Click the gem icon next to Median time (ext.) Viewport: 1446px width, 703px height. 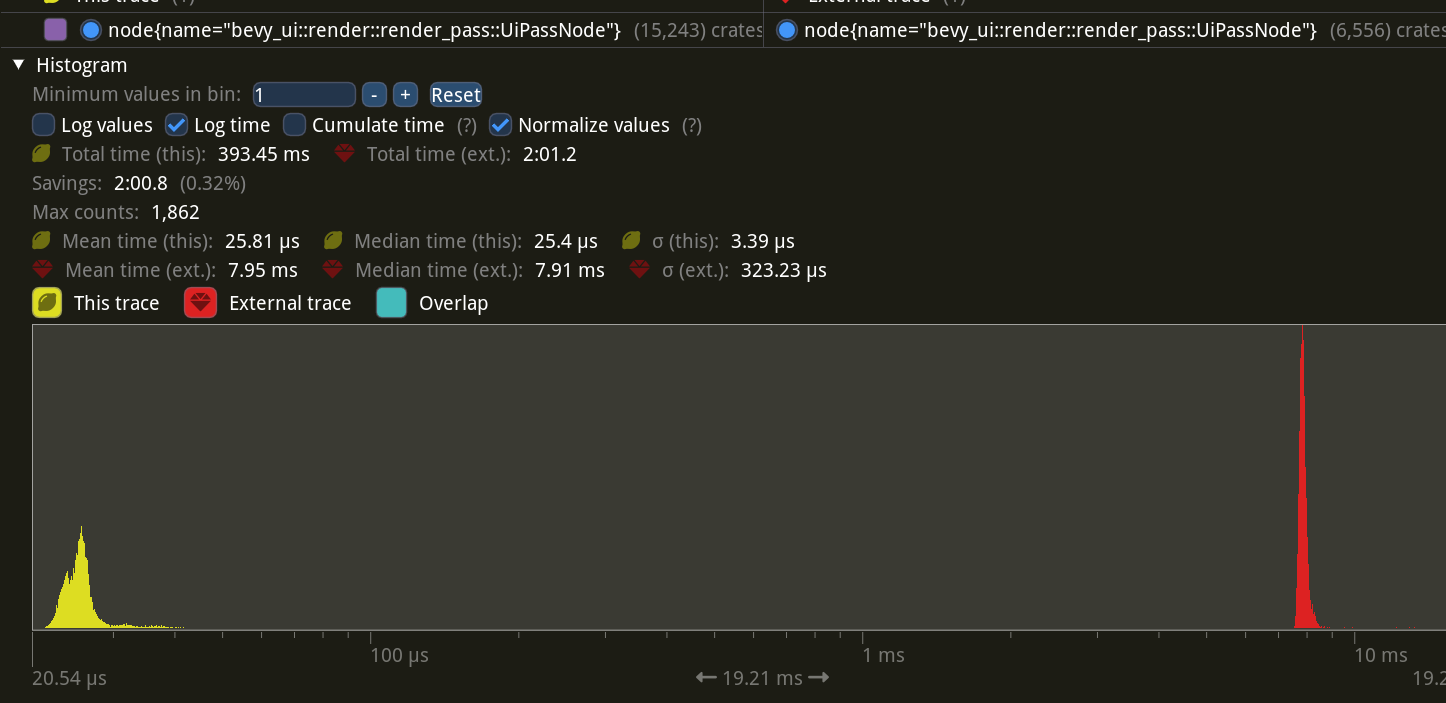[334, 270]
